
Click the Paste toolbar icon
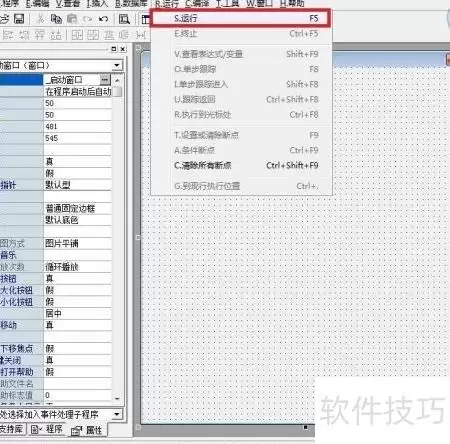coord(72,19)
